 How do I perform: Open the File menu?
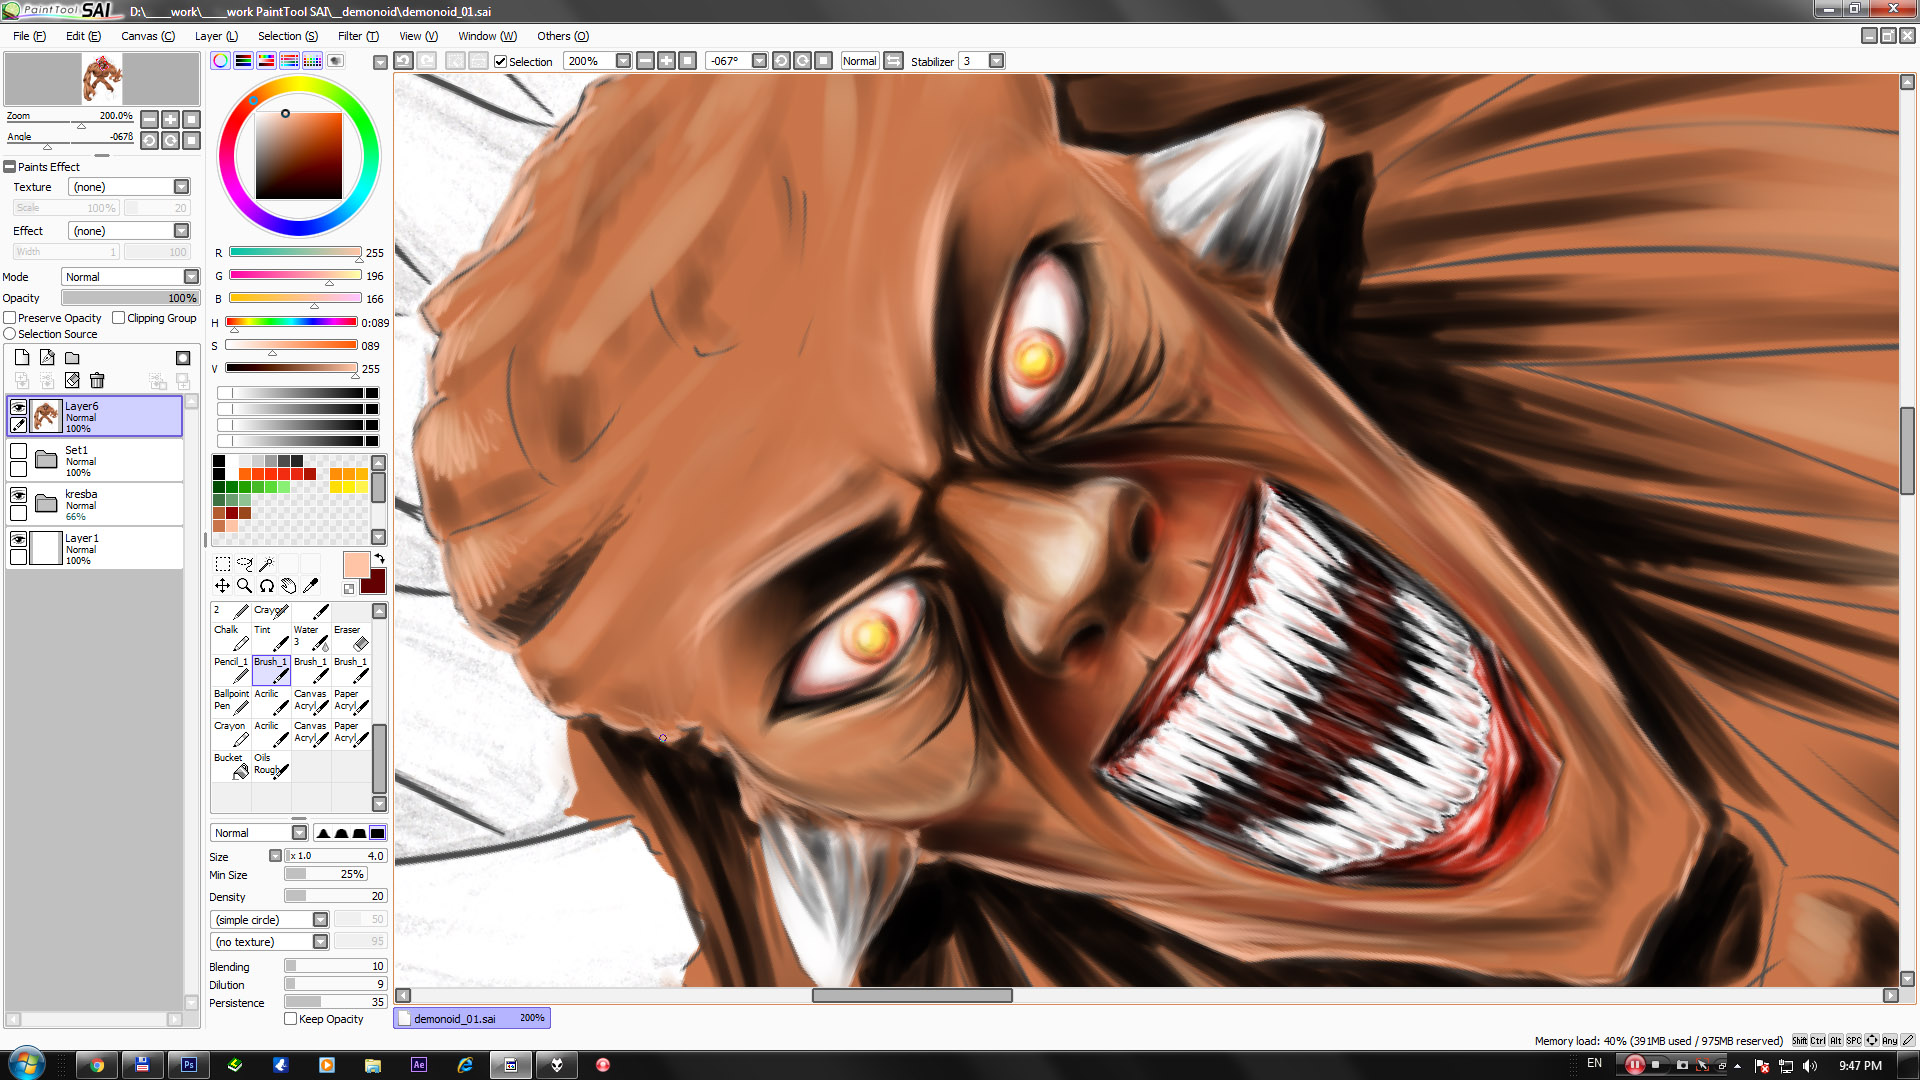coord(29,36)
